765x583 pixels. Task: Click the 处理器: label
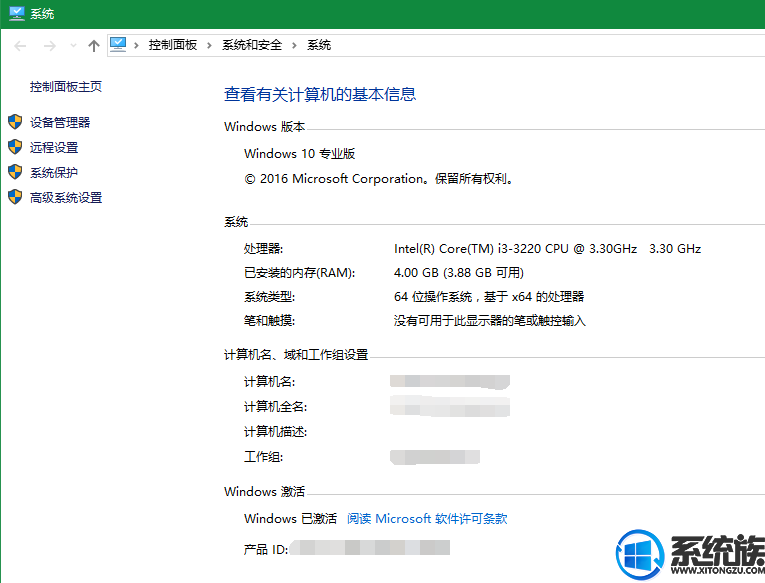(x=263, y=249)
